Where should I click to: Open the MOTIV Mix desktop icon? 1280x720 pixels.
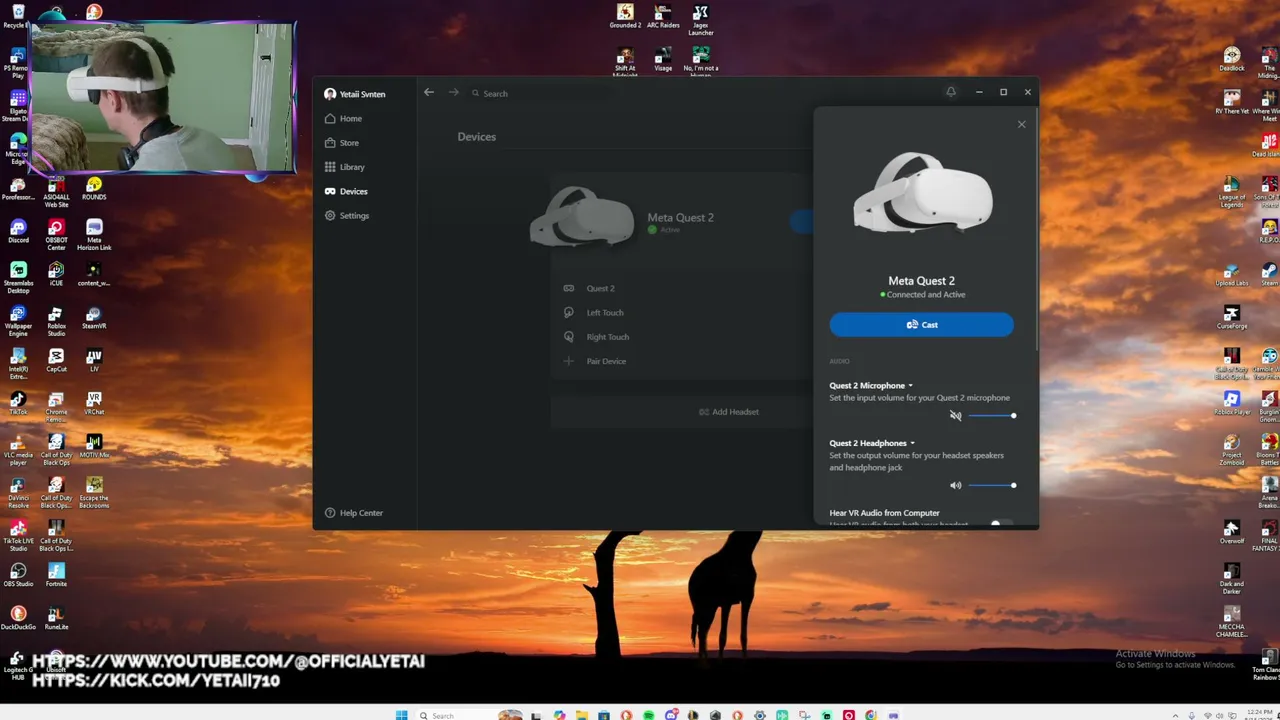(94, 447)
